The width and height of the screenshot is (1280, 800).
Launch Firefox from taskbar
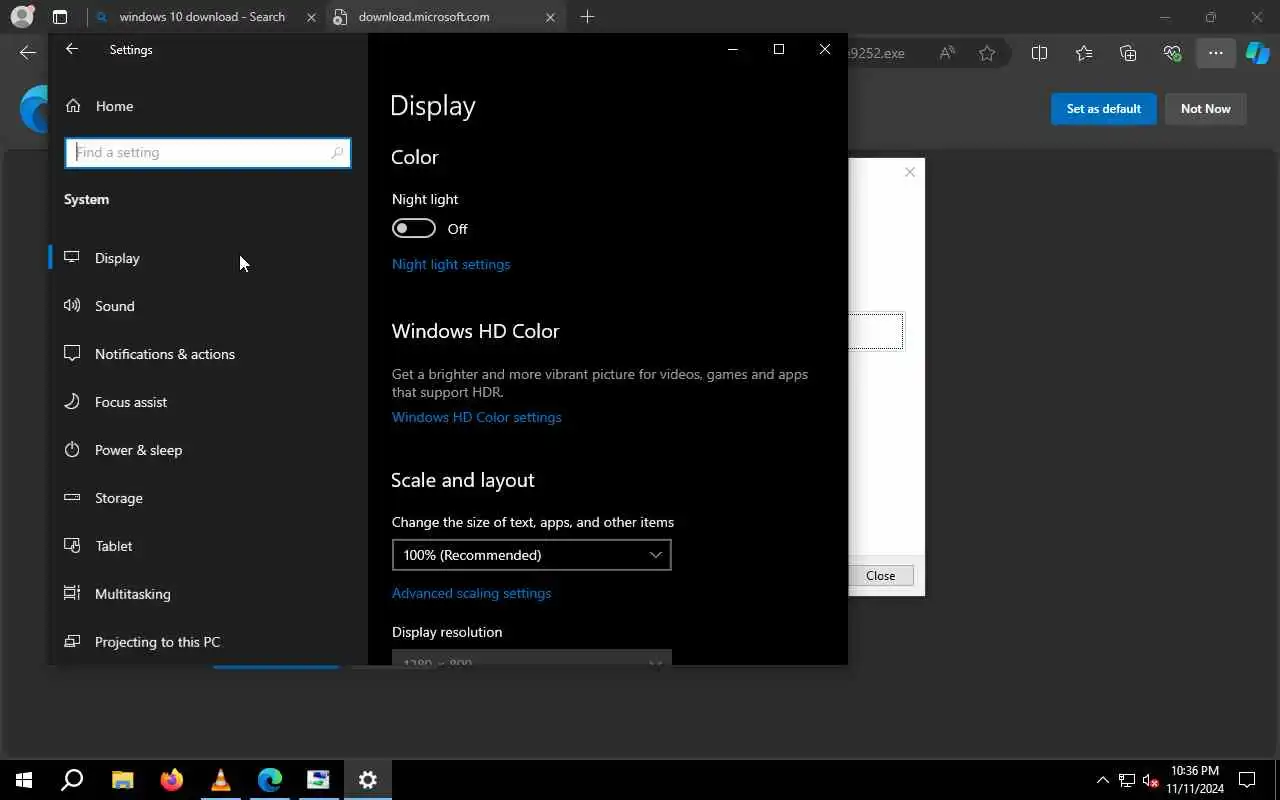171,780
